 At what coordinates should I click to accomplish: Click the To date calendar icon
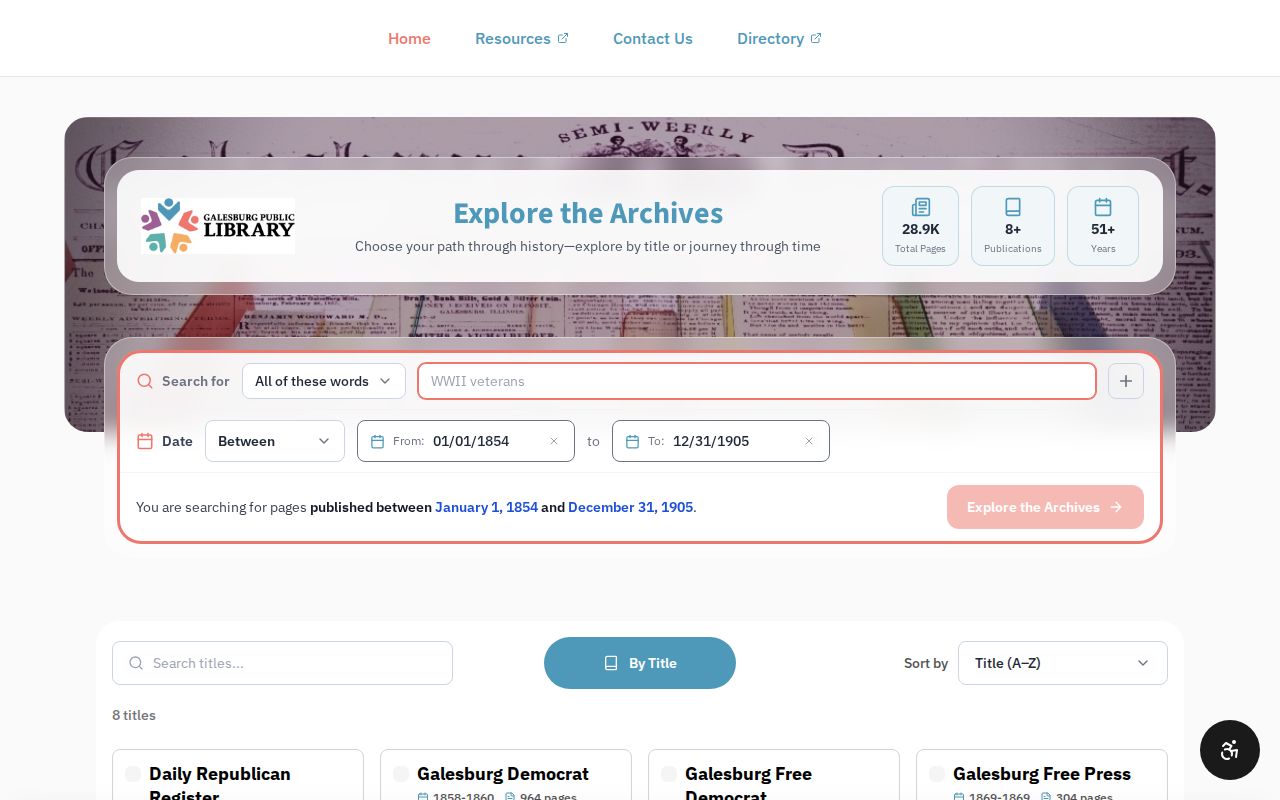(632, 441)
